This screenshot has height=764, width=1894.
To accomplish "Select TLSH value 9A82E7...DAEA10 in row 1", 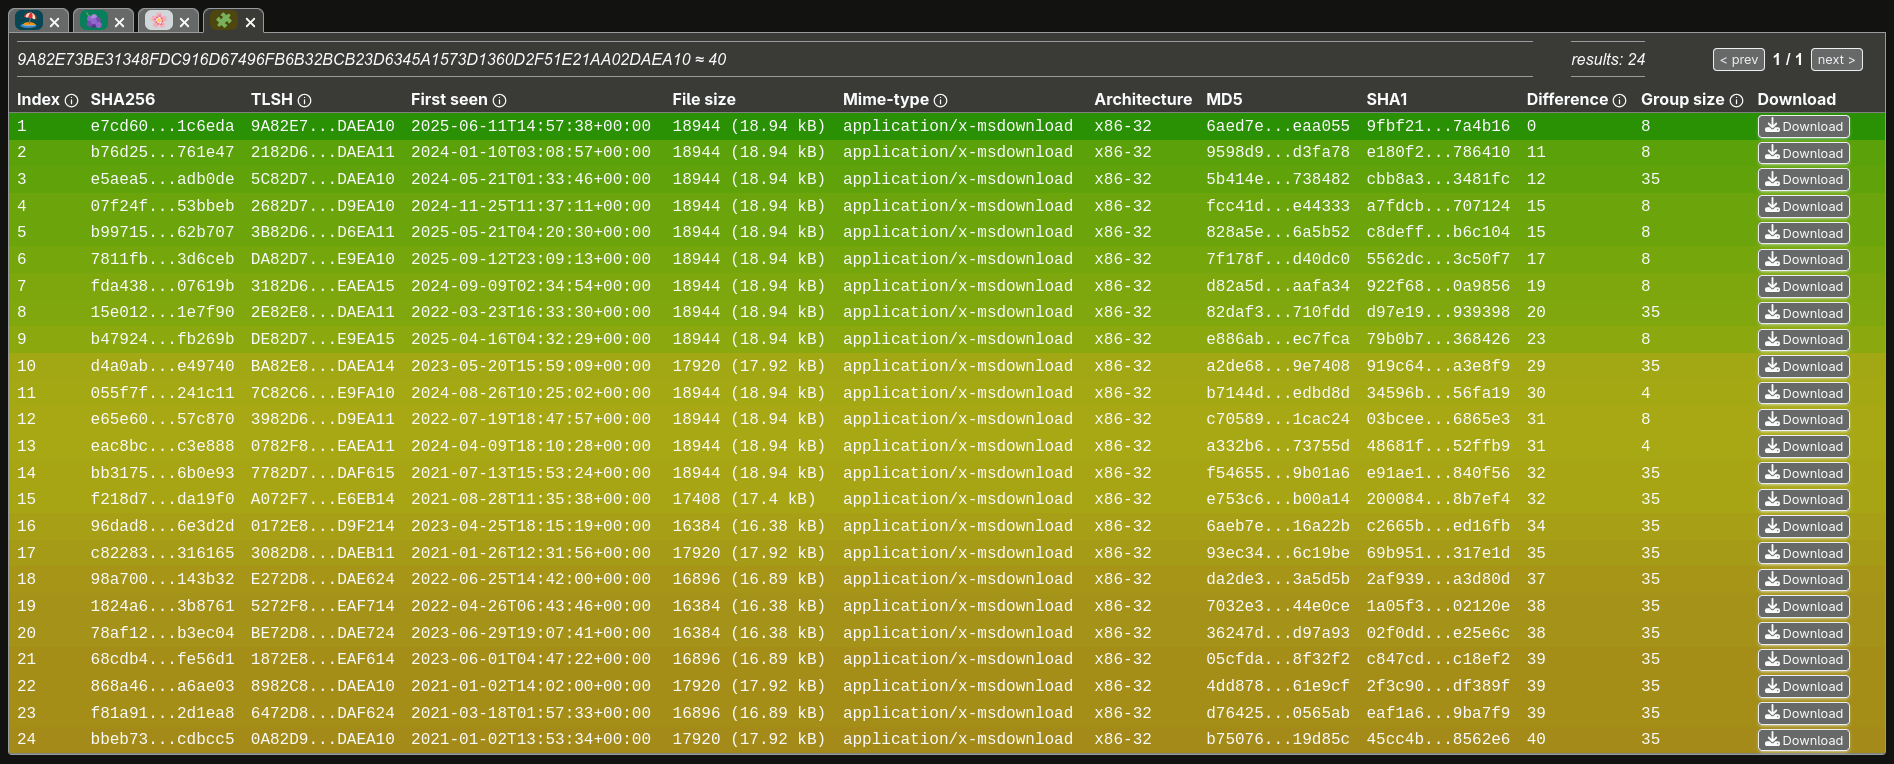I will (323, 126).
